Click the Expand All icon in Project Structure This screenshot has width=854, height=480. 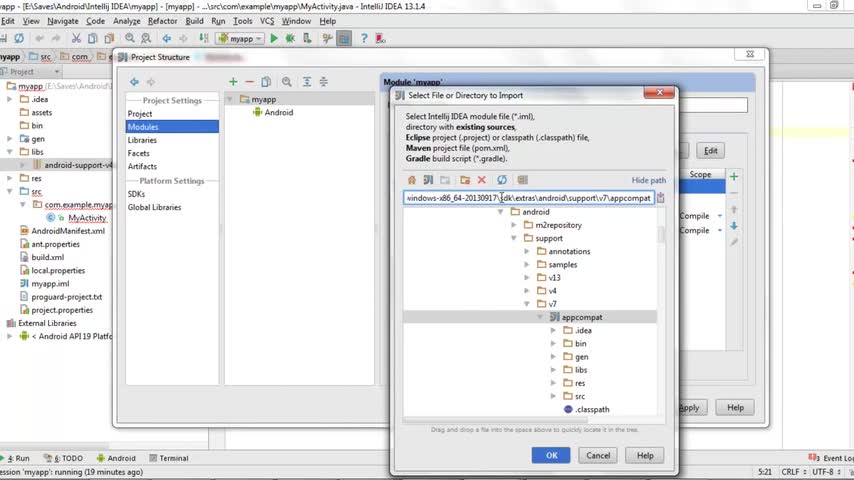tap(307, 82)
